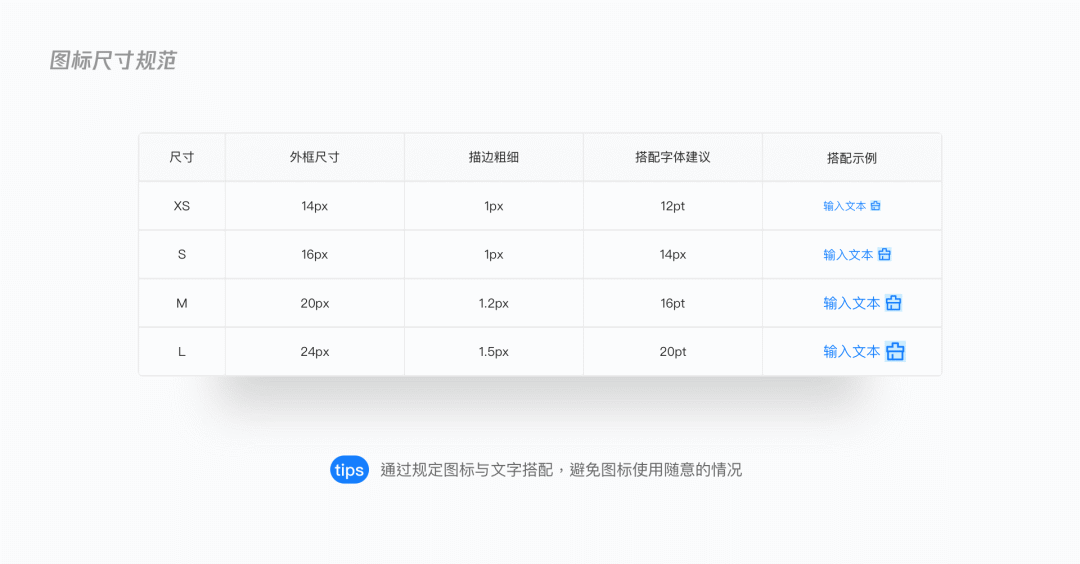The image size is (1080, 564).
Task: Click the 搭配示例 column header
Action: 852,158
